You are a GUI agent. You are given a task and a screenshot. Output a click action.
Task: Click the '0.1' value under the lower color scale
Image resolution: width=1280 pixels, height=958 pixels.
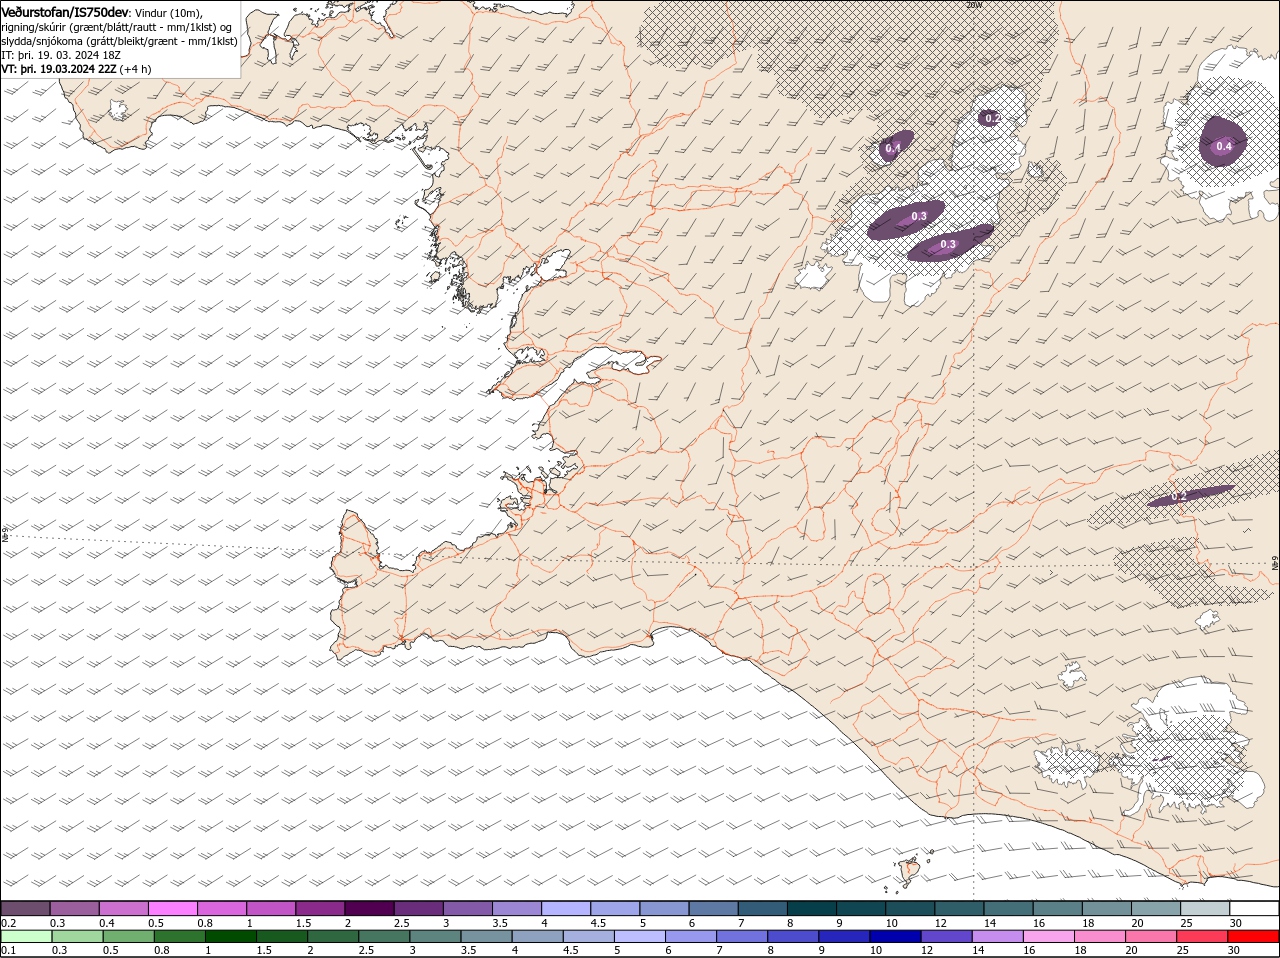click(8, 950)
